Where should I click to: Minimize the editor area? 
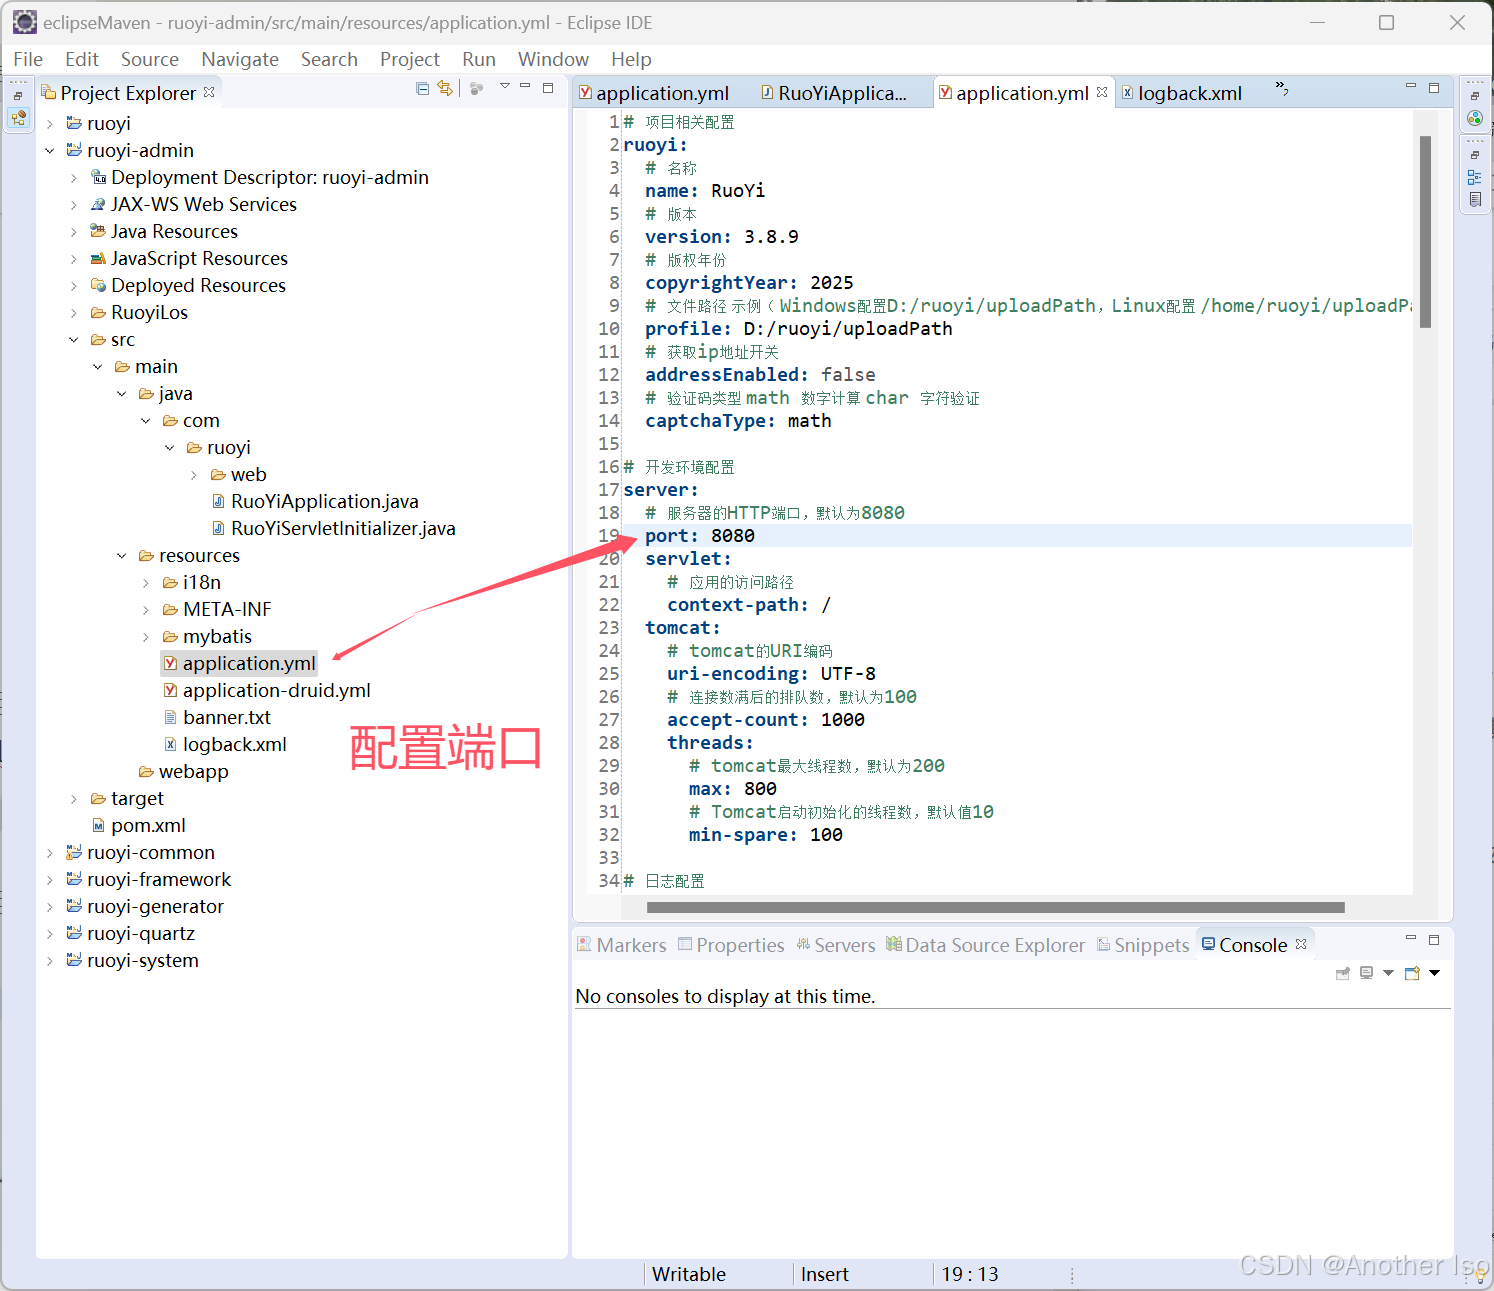pyautogui.click(x=1411, y=86)
